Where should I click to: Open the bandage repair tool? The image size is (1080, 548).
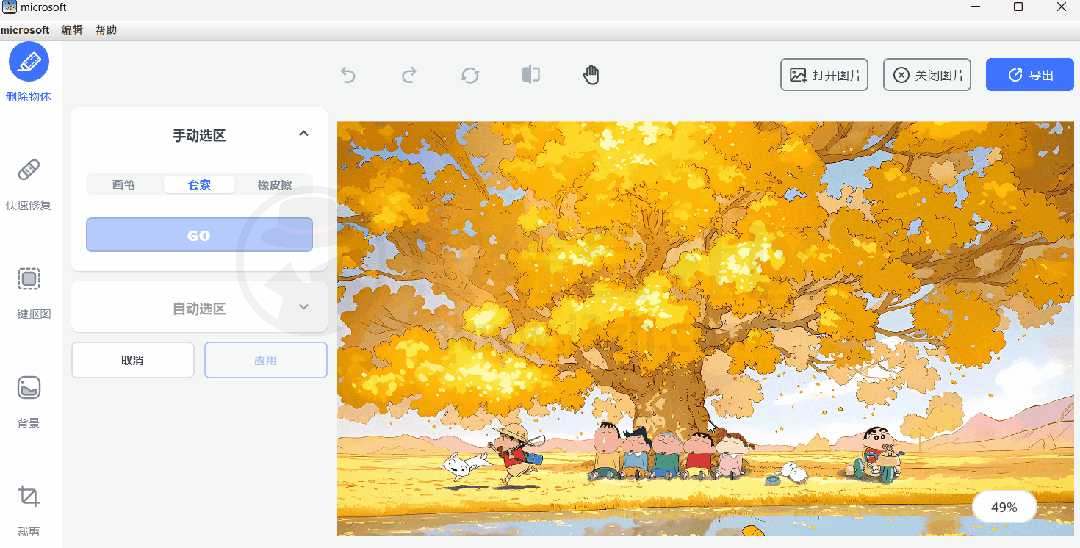click(x=29, y=170)
